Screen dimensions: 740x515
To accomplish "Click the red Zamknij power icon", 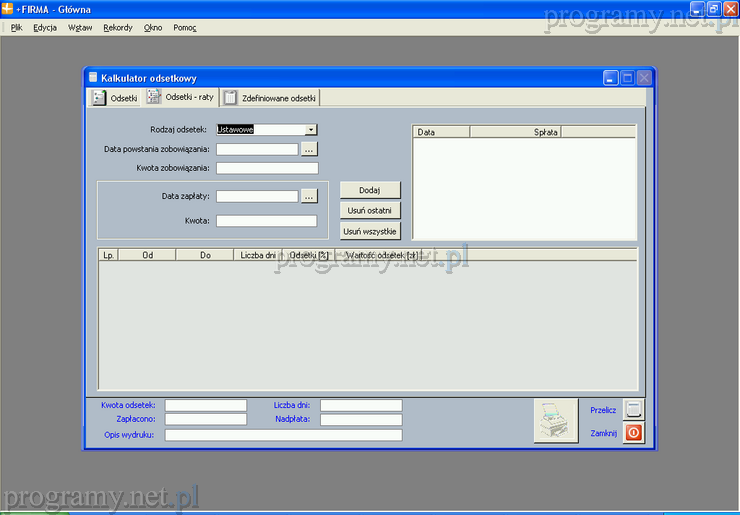I will [x=634, y=433].
